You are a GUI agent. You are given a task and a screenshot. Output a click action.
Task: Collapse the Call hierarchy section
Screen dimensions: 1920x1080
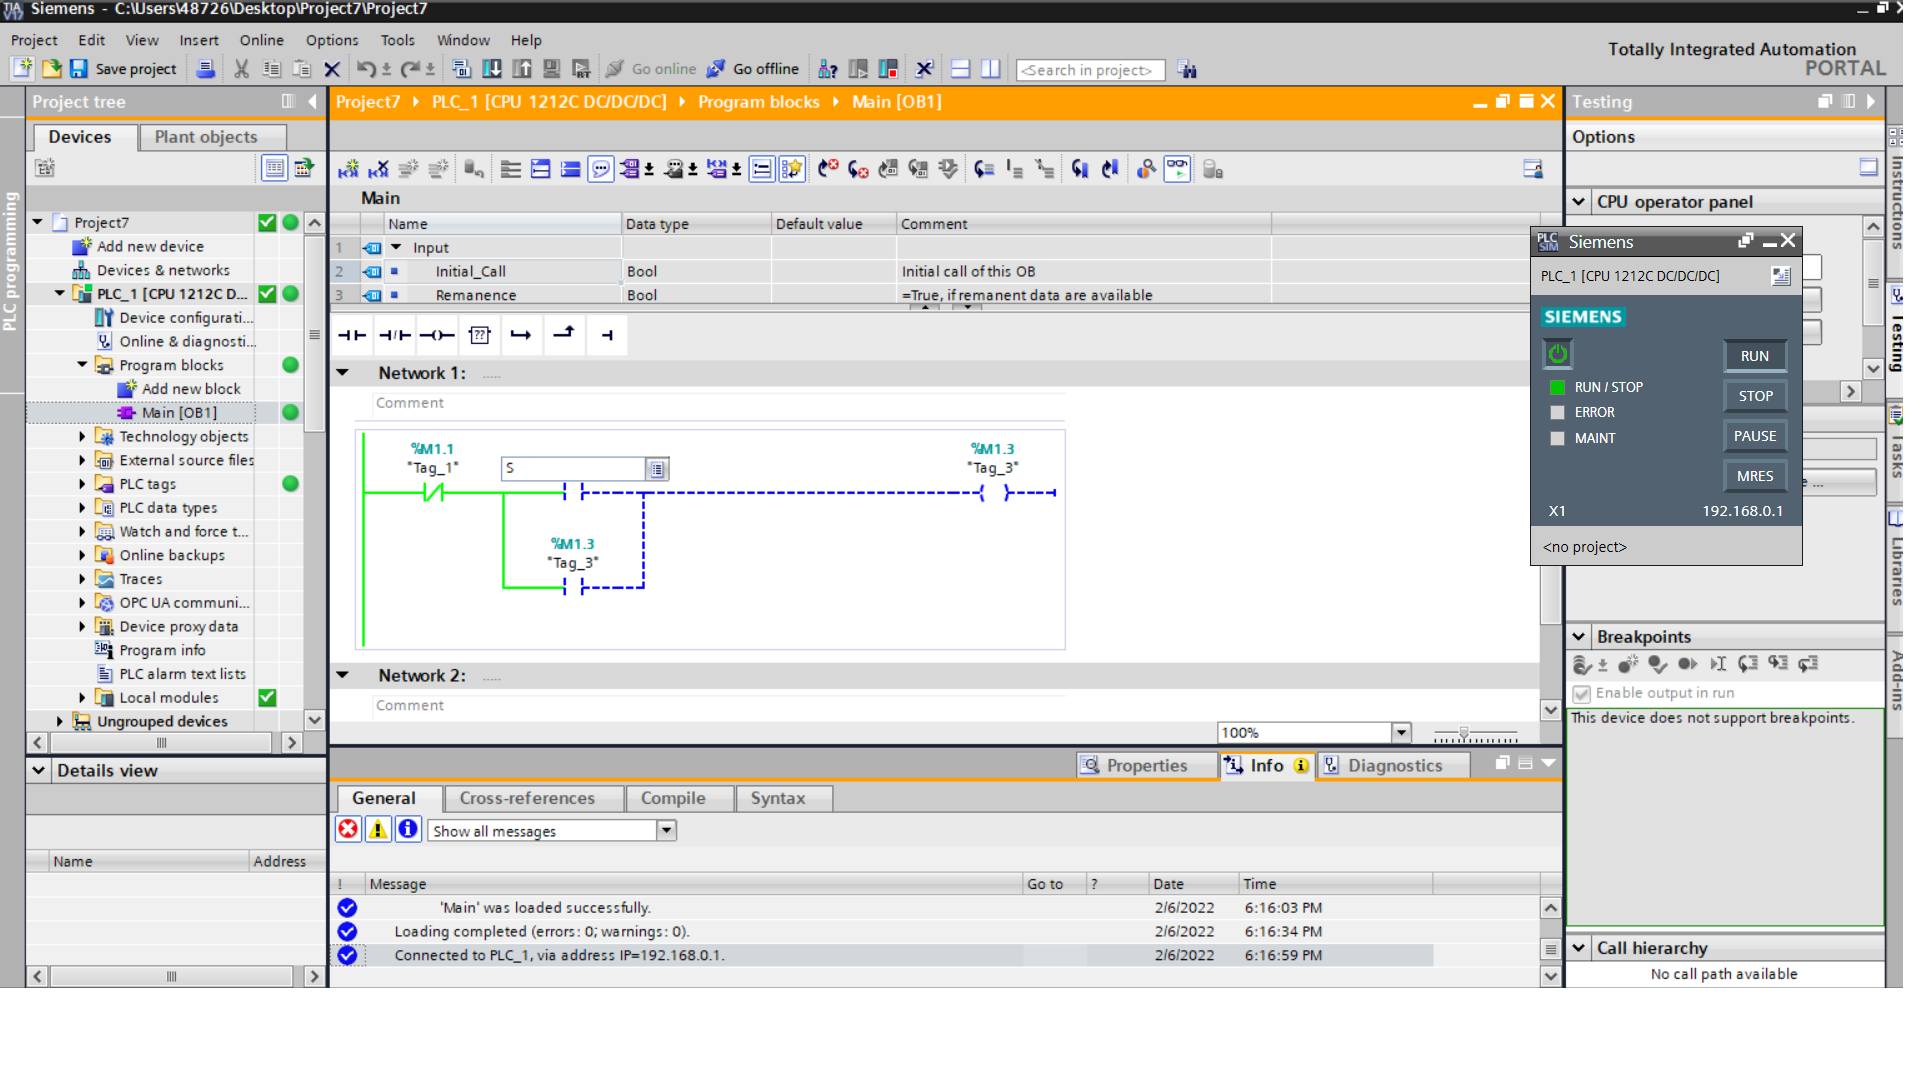pos(1579,948)
